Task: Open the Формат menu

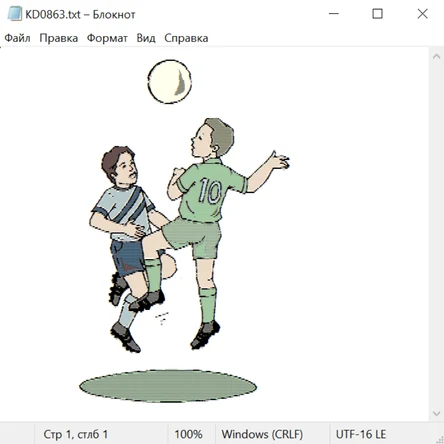Action: (107, 38)
